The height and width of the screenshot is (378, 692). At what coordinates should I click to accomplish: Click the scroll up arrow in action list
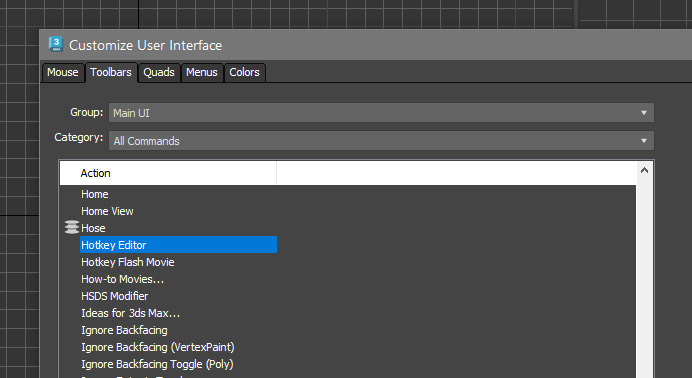point(644,170)
